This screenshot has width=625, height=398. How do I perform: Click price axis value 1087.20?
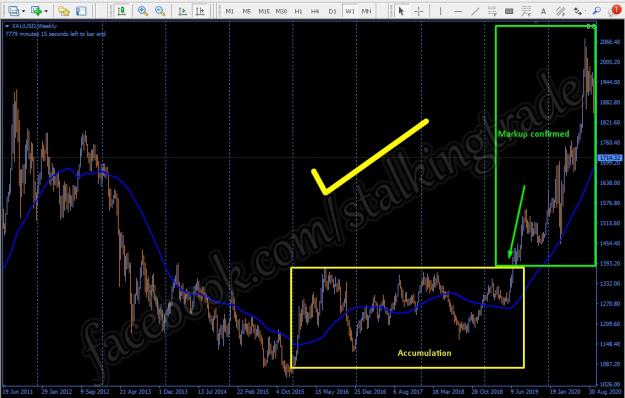pos(610,364)
